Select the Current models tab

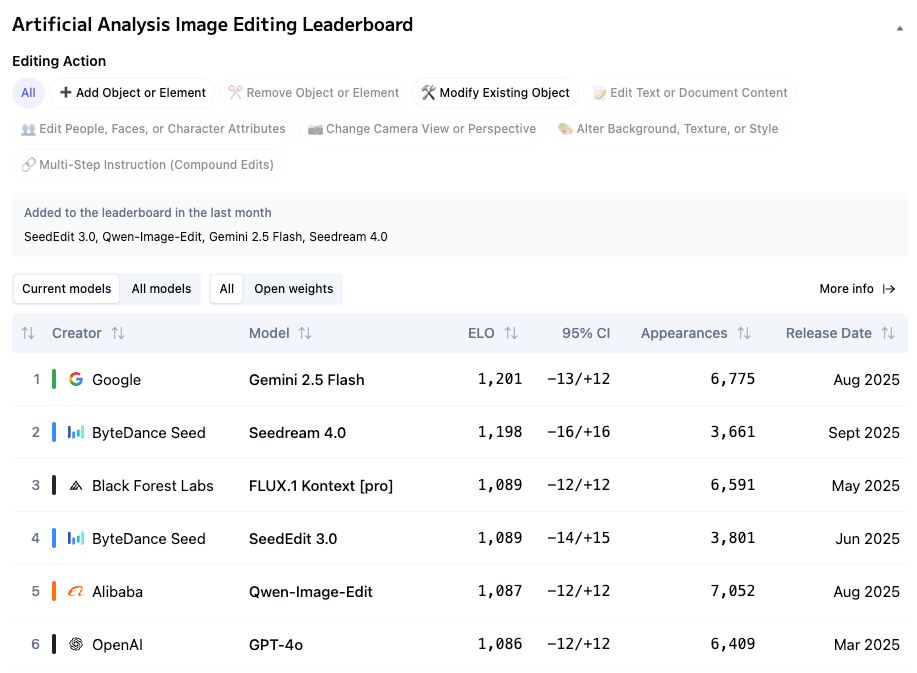pos(67,289)
